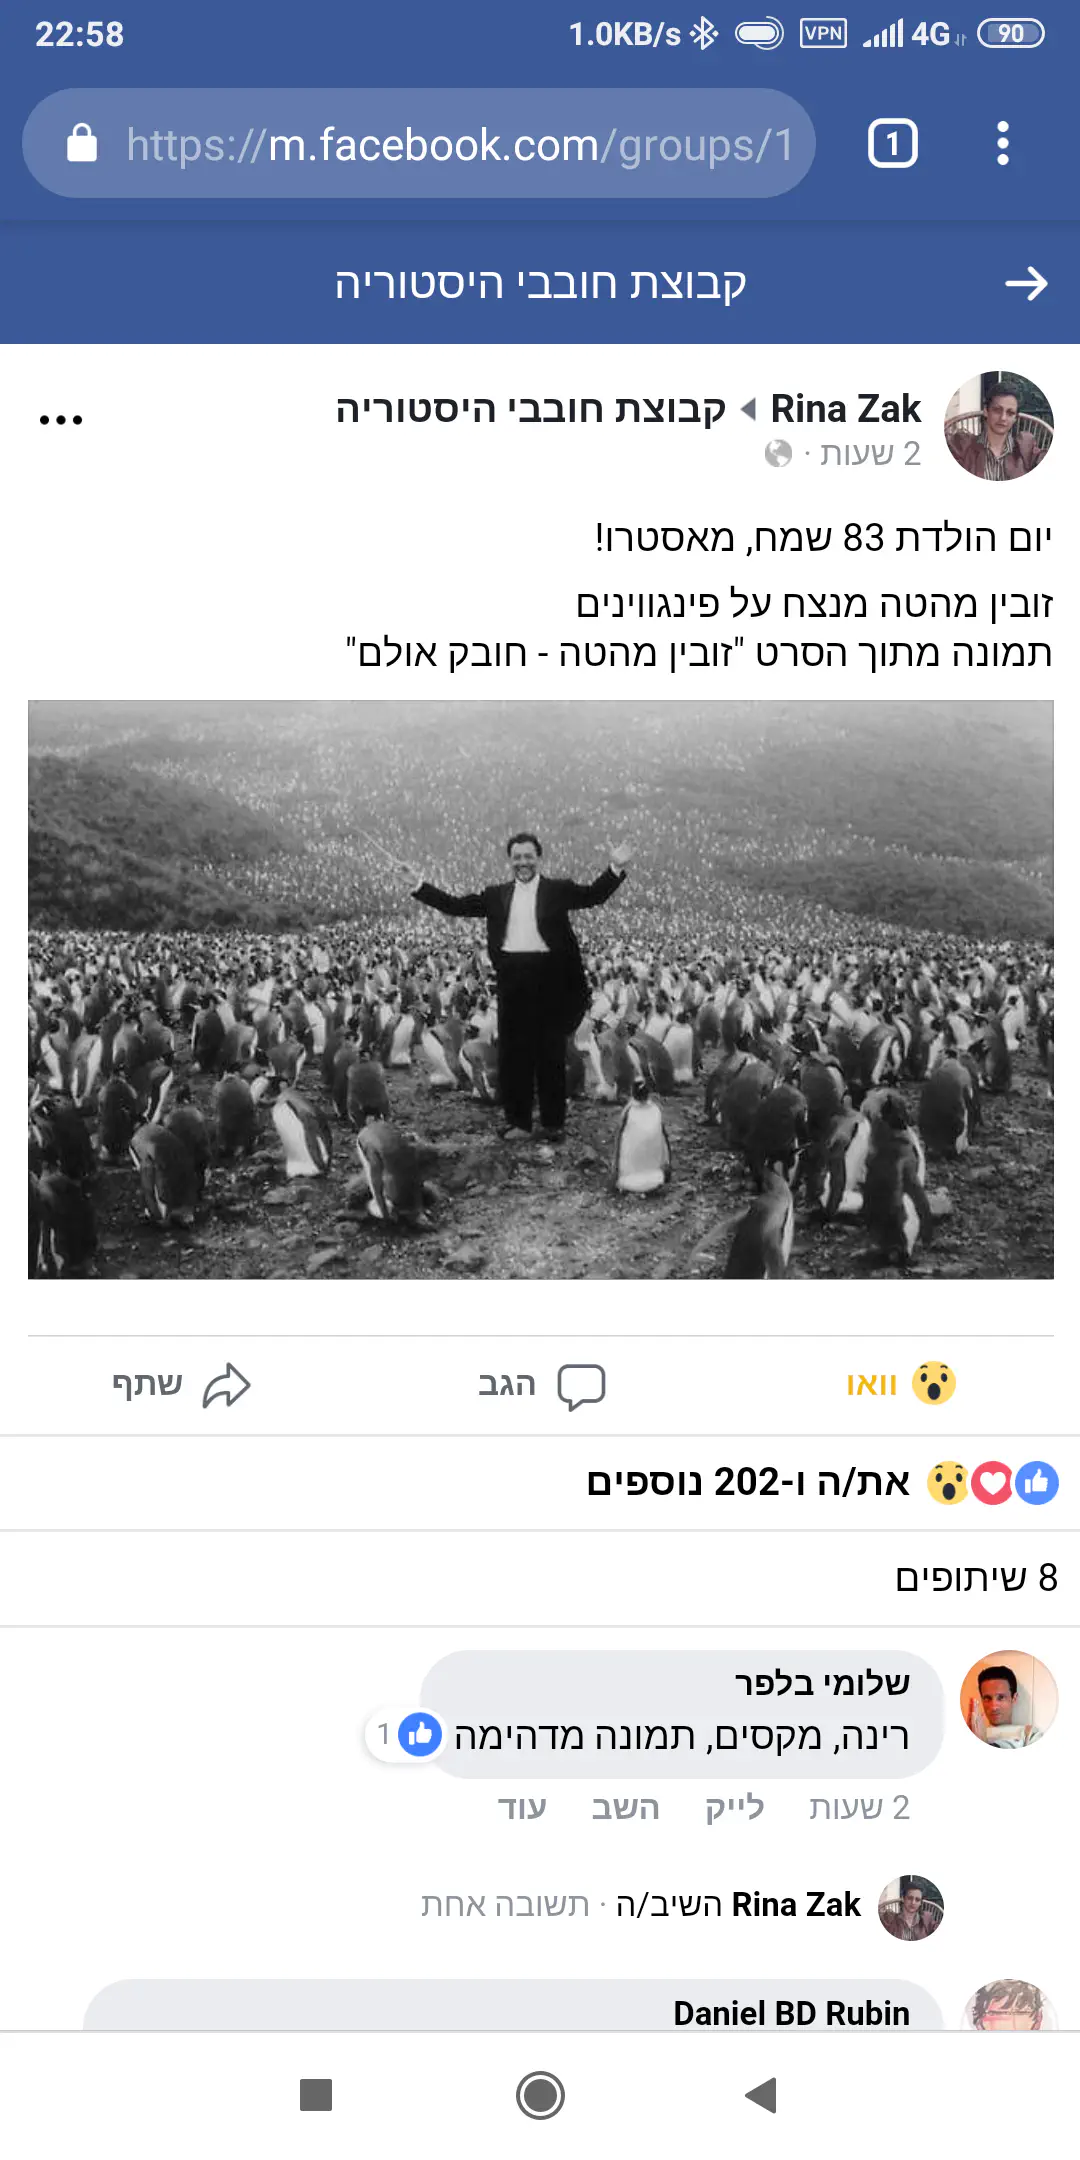
Task: Toggle like on the first comment
Action: tap(734, 1808)
